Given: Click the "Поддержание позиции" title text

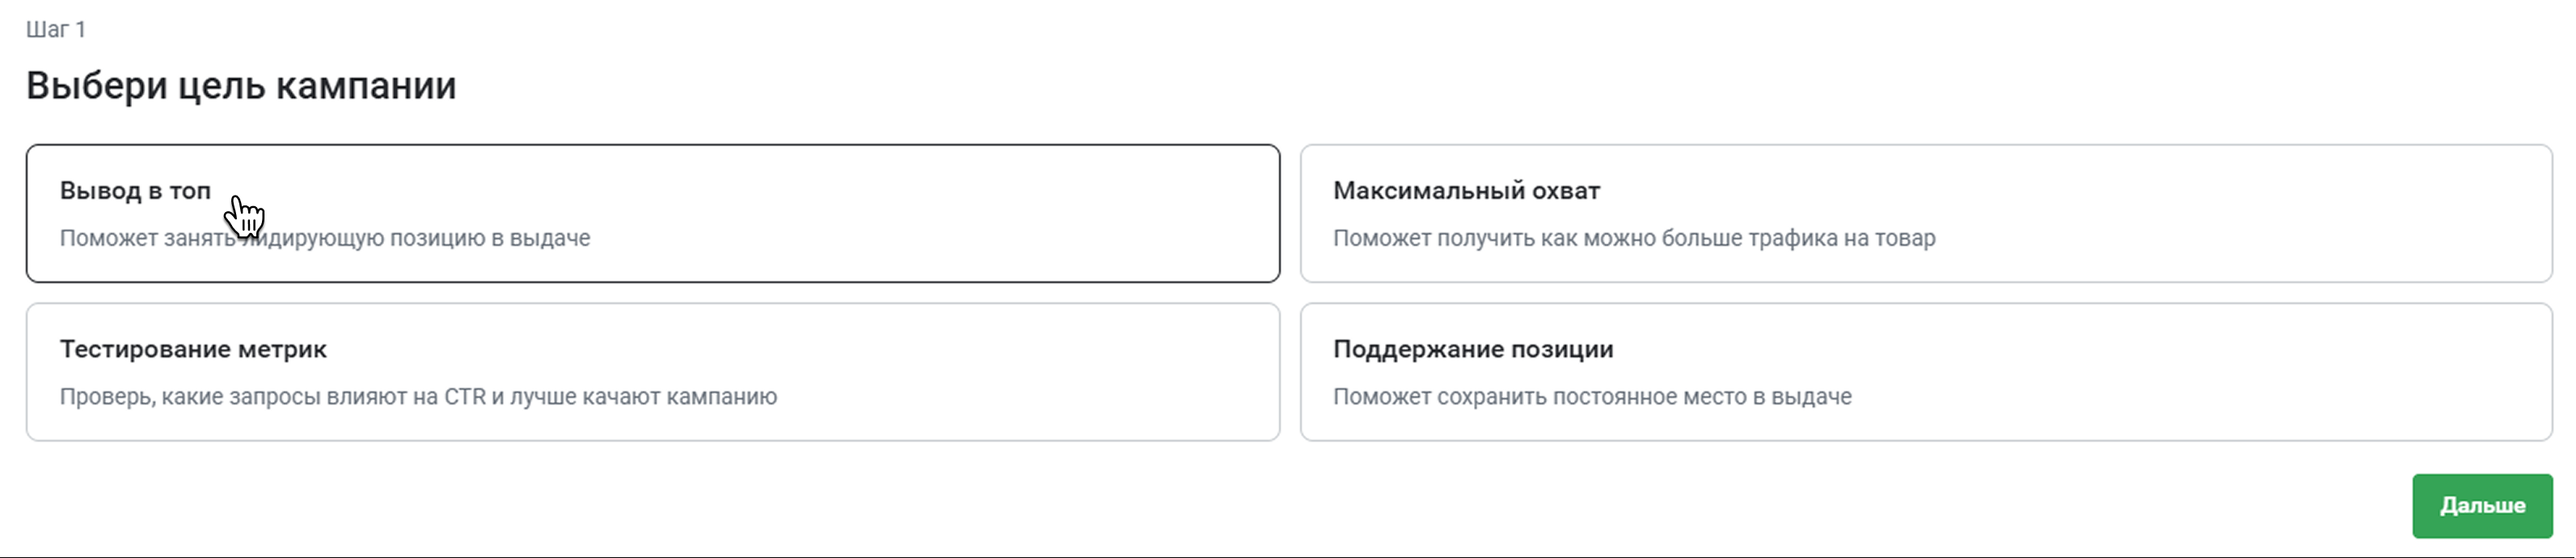Looking at the screenshot, I should [x=1473, y=350].
